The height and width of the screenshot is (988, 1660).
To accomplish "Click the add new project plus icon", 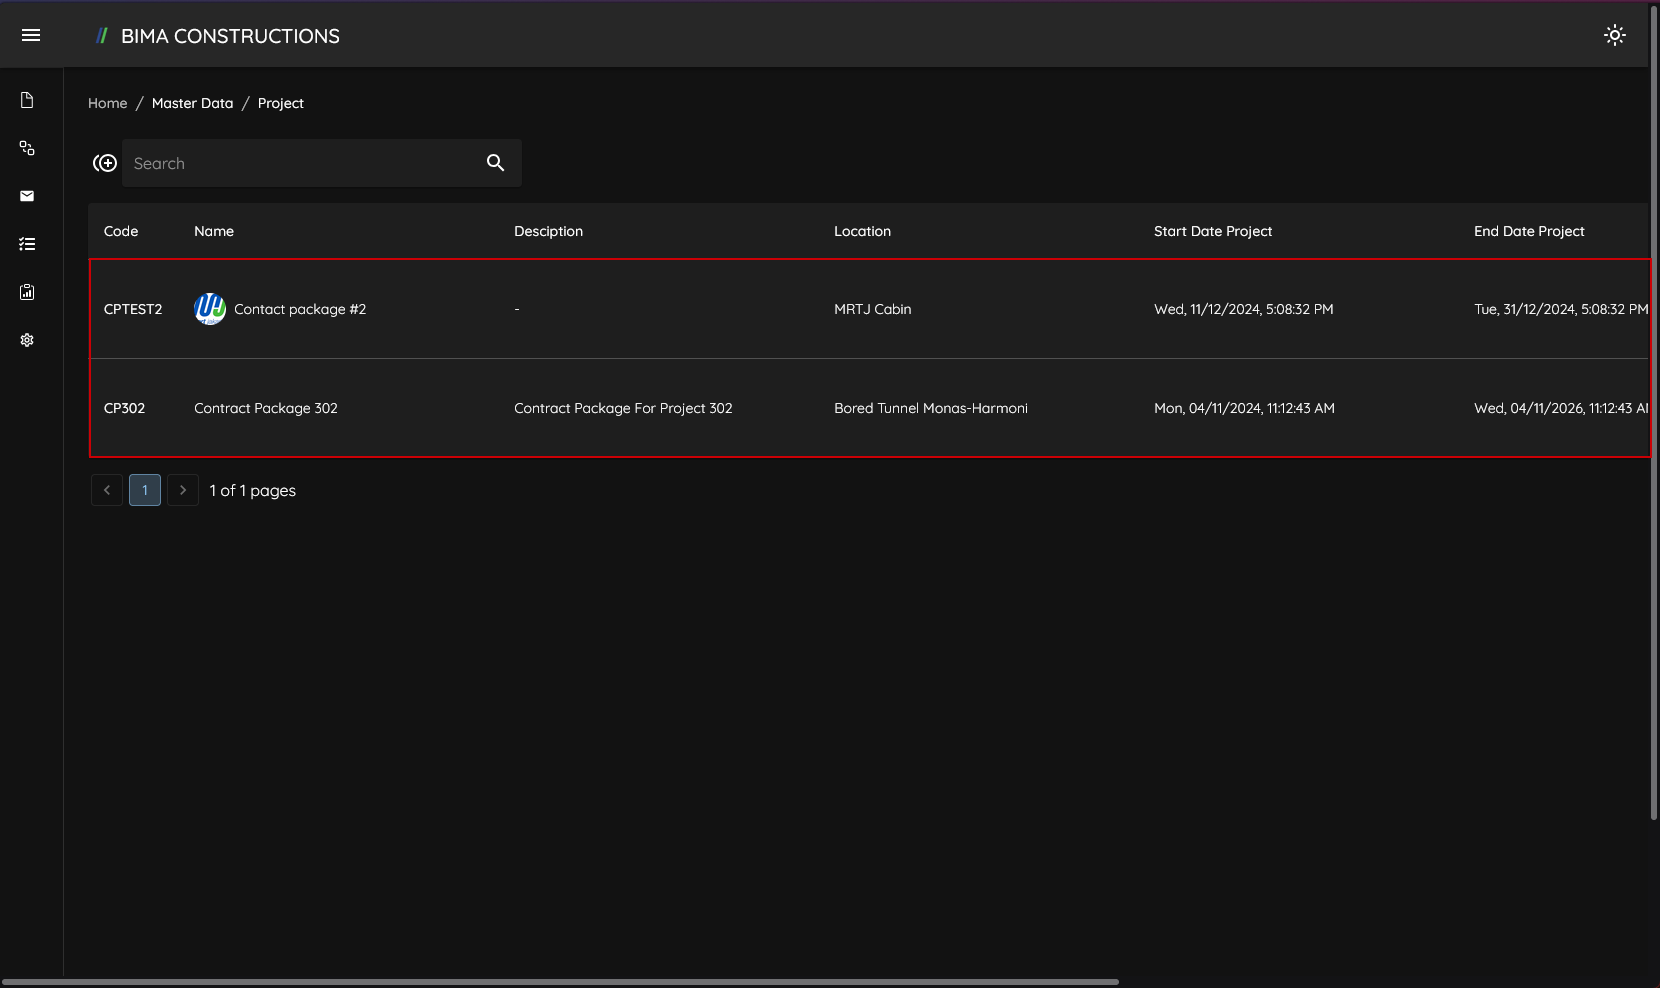I will [x=105, y=163].
